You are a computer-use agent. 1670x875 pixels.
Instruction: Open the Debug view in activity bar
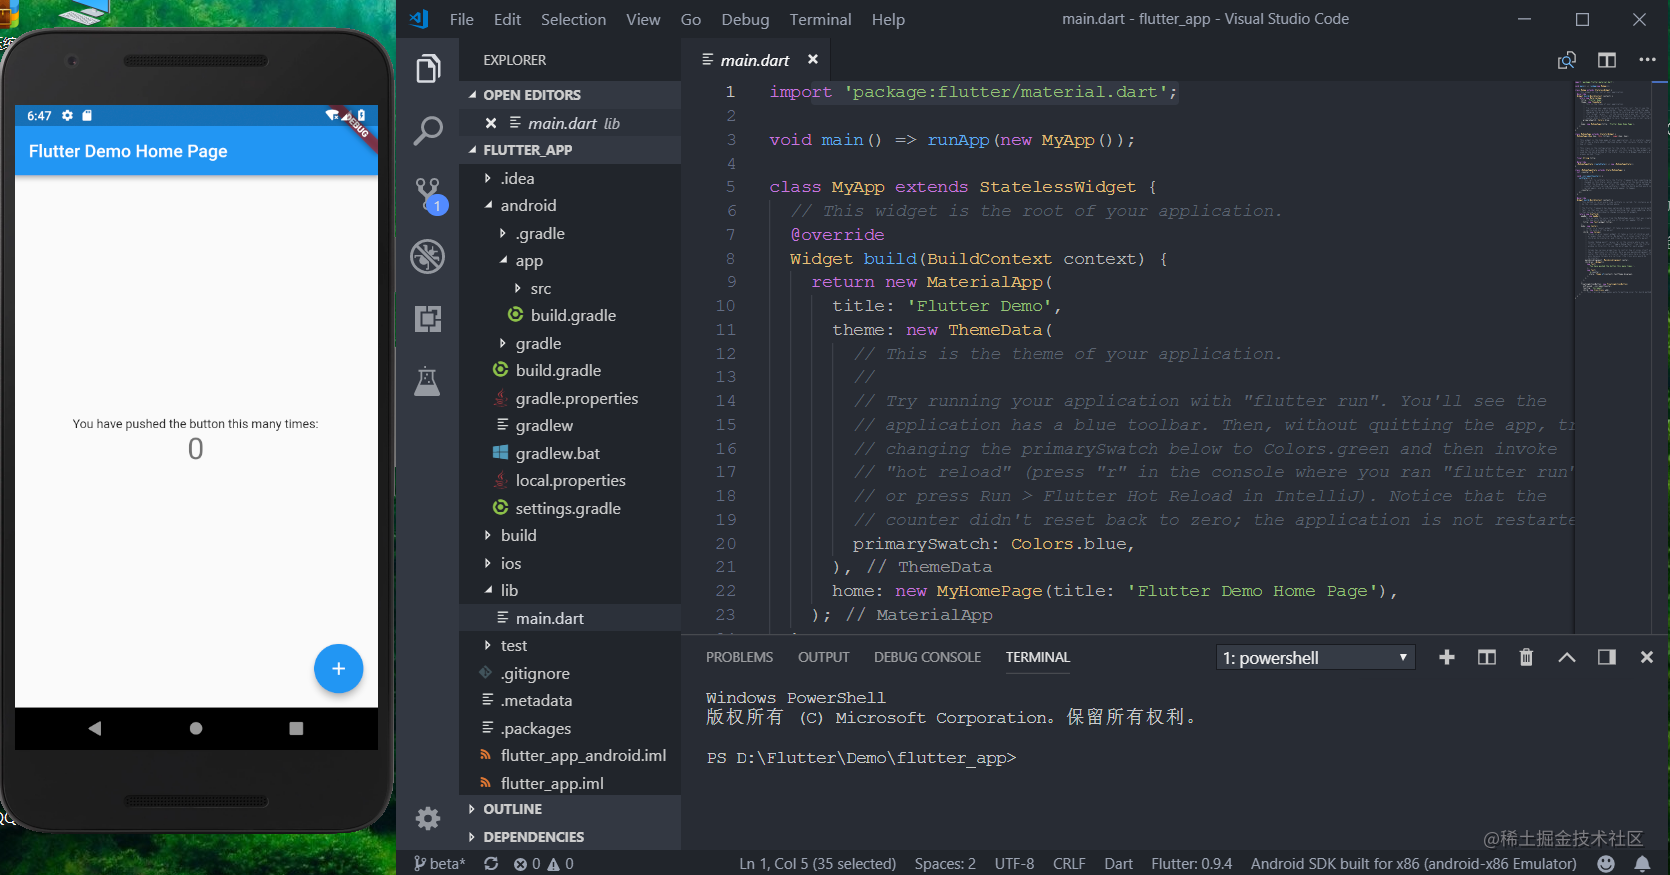[x=428, y=257]
